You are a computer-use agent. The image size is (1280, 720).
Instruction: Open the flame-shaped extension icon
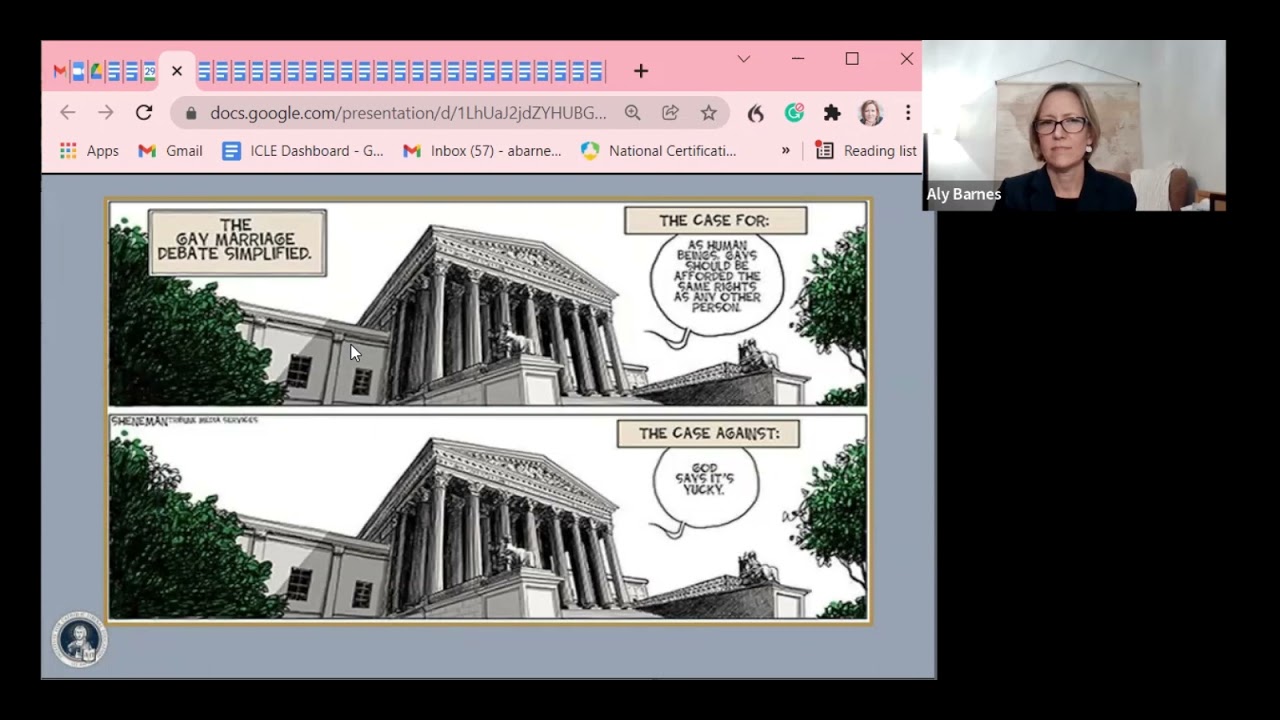click(756, 113)
